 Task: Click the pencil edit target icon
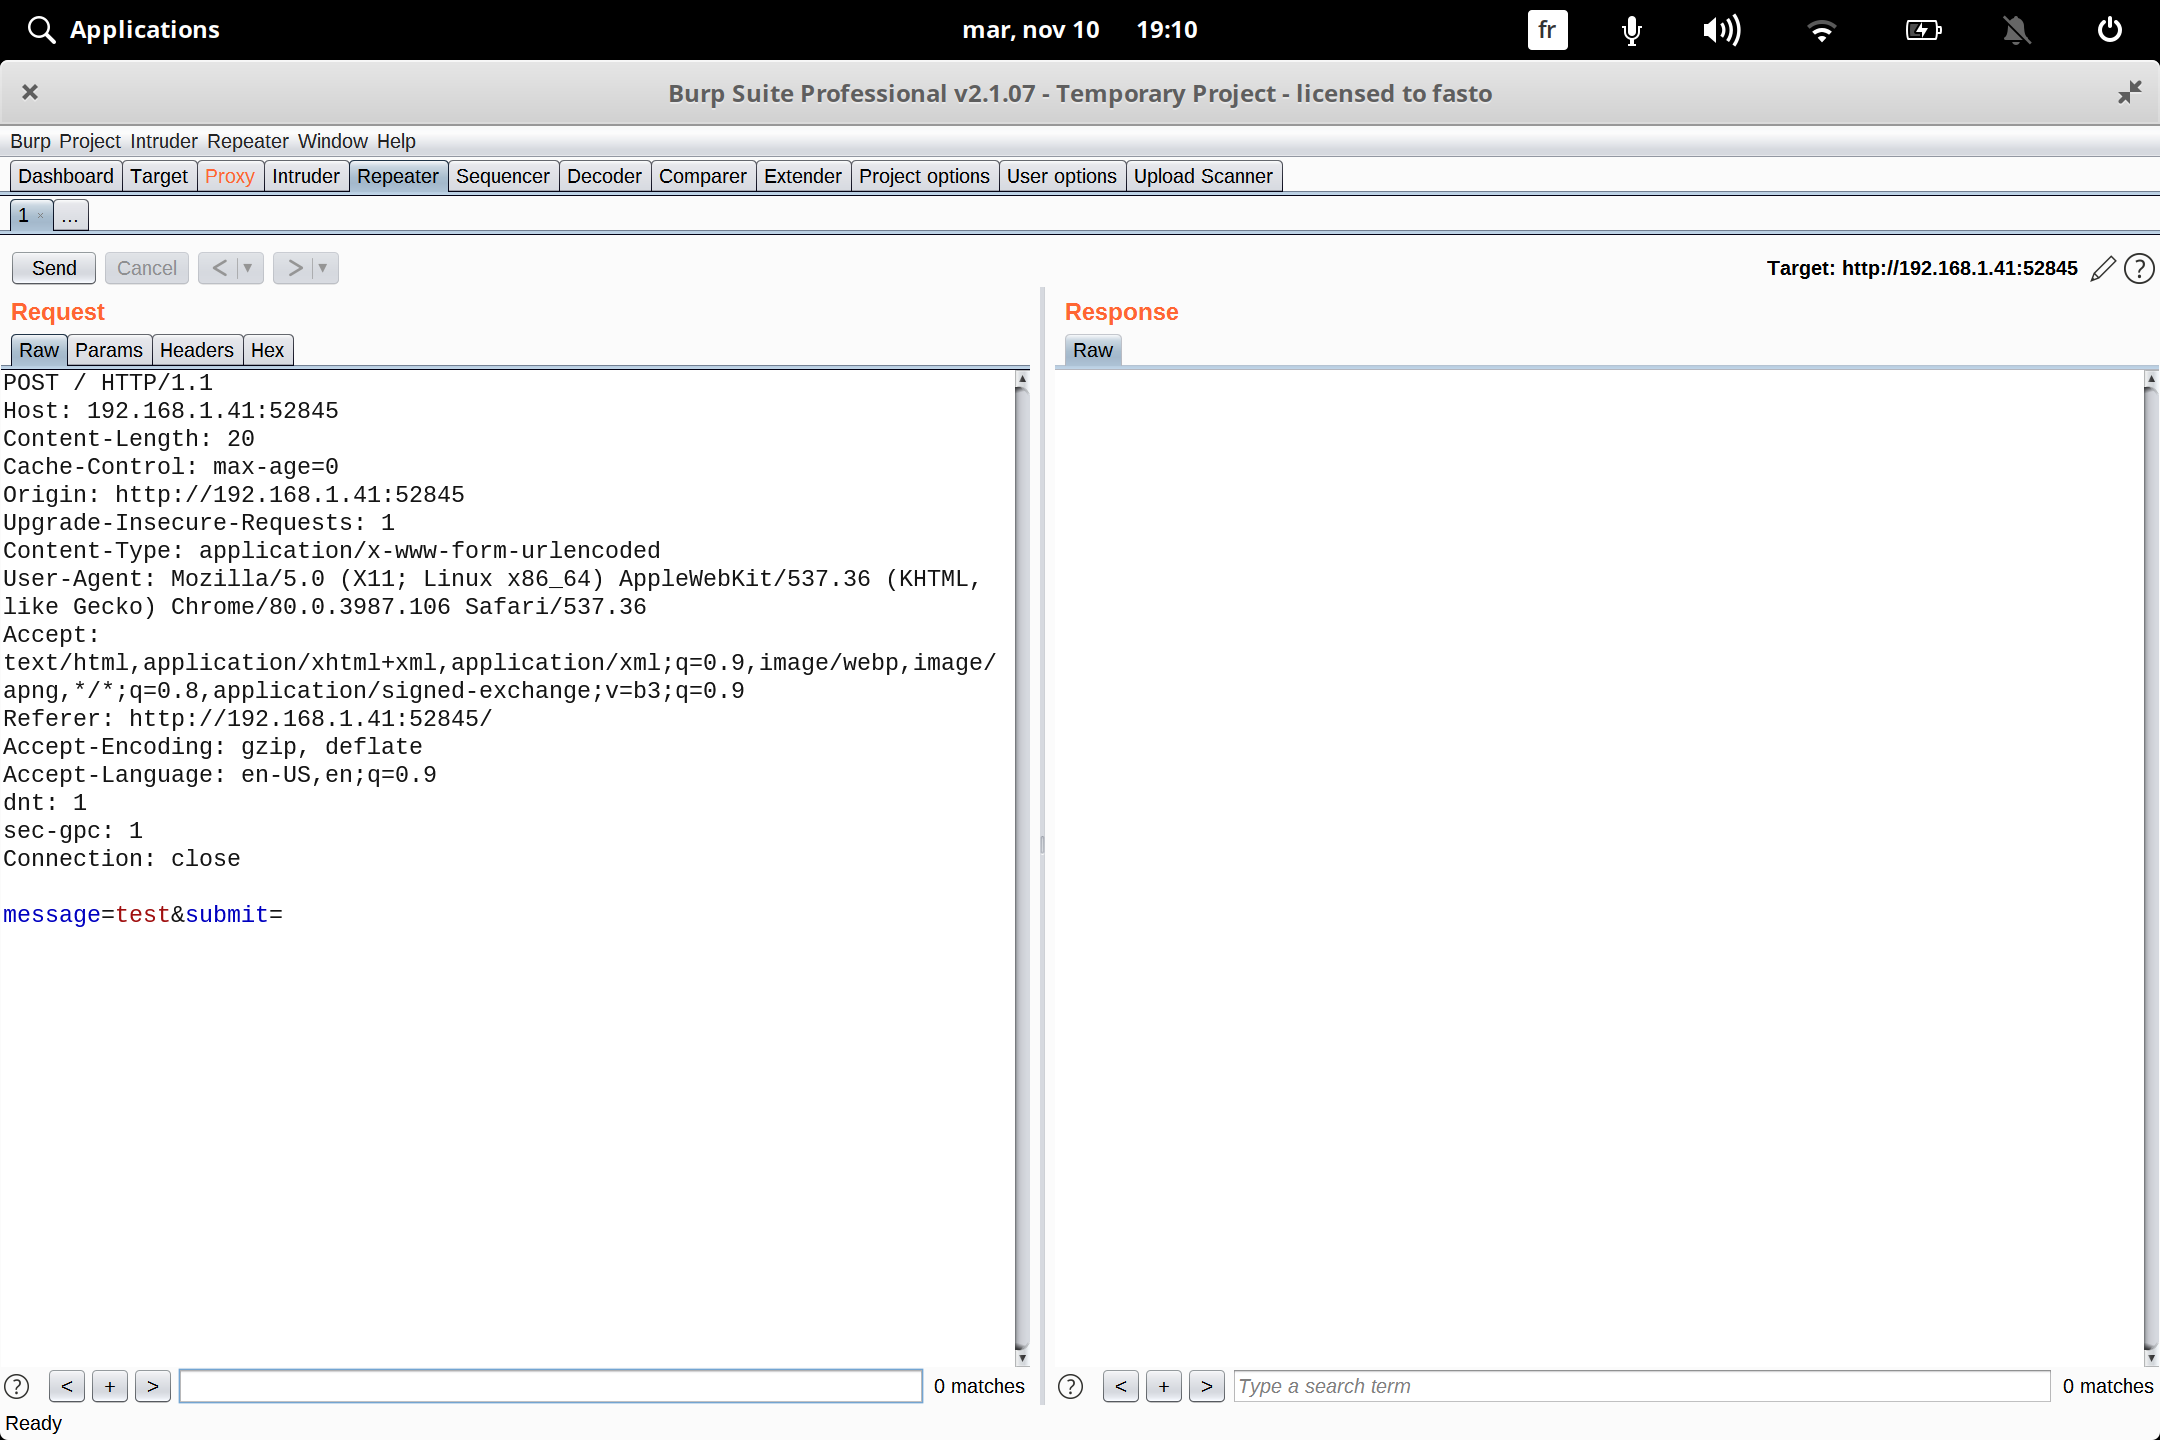coord(2103,268)
